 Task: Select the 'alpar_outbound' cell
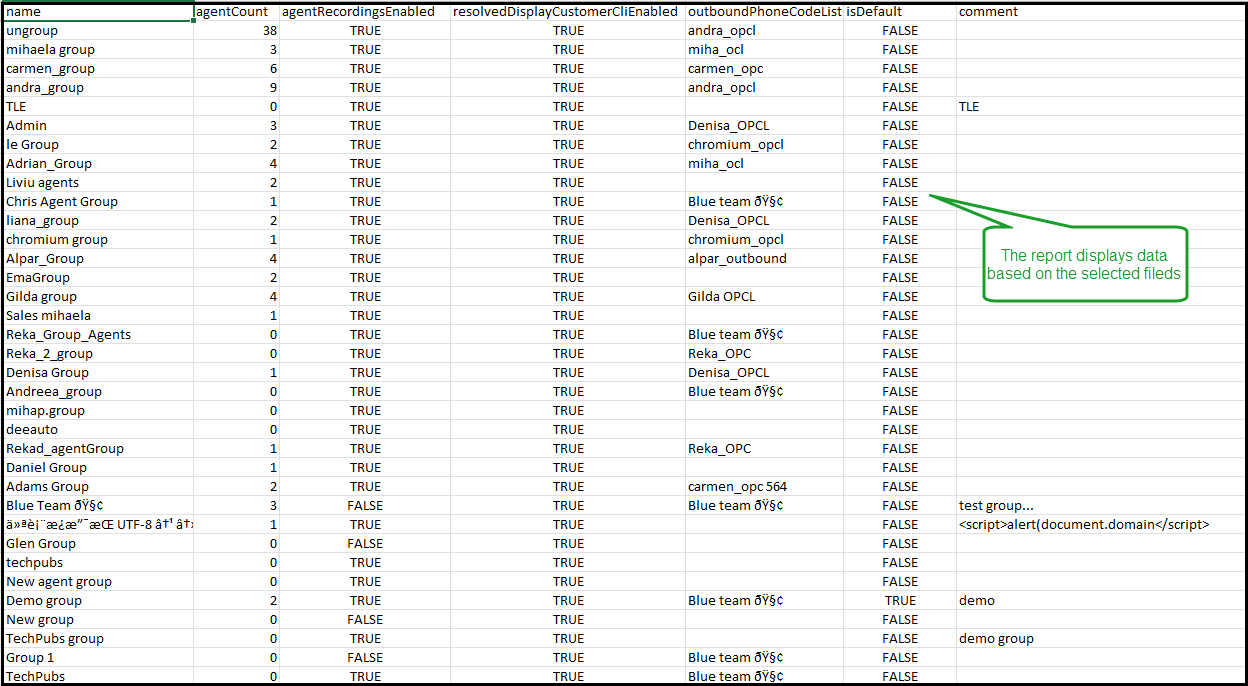coord(764,259)
